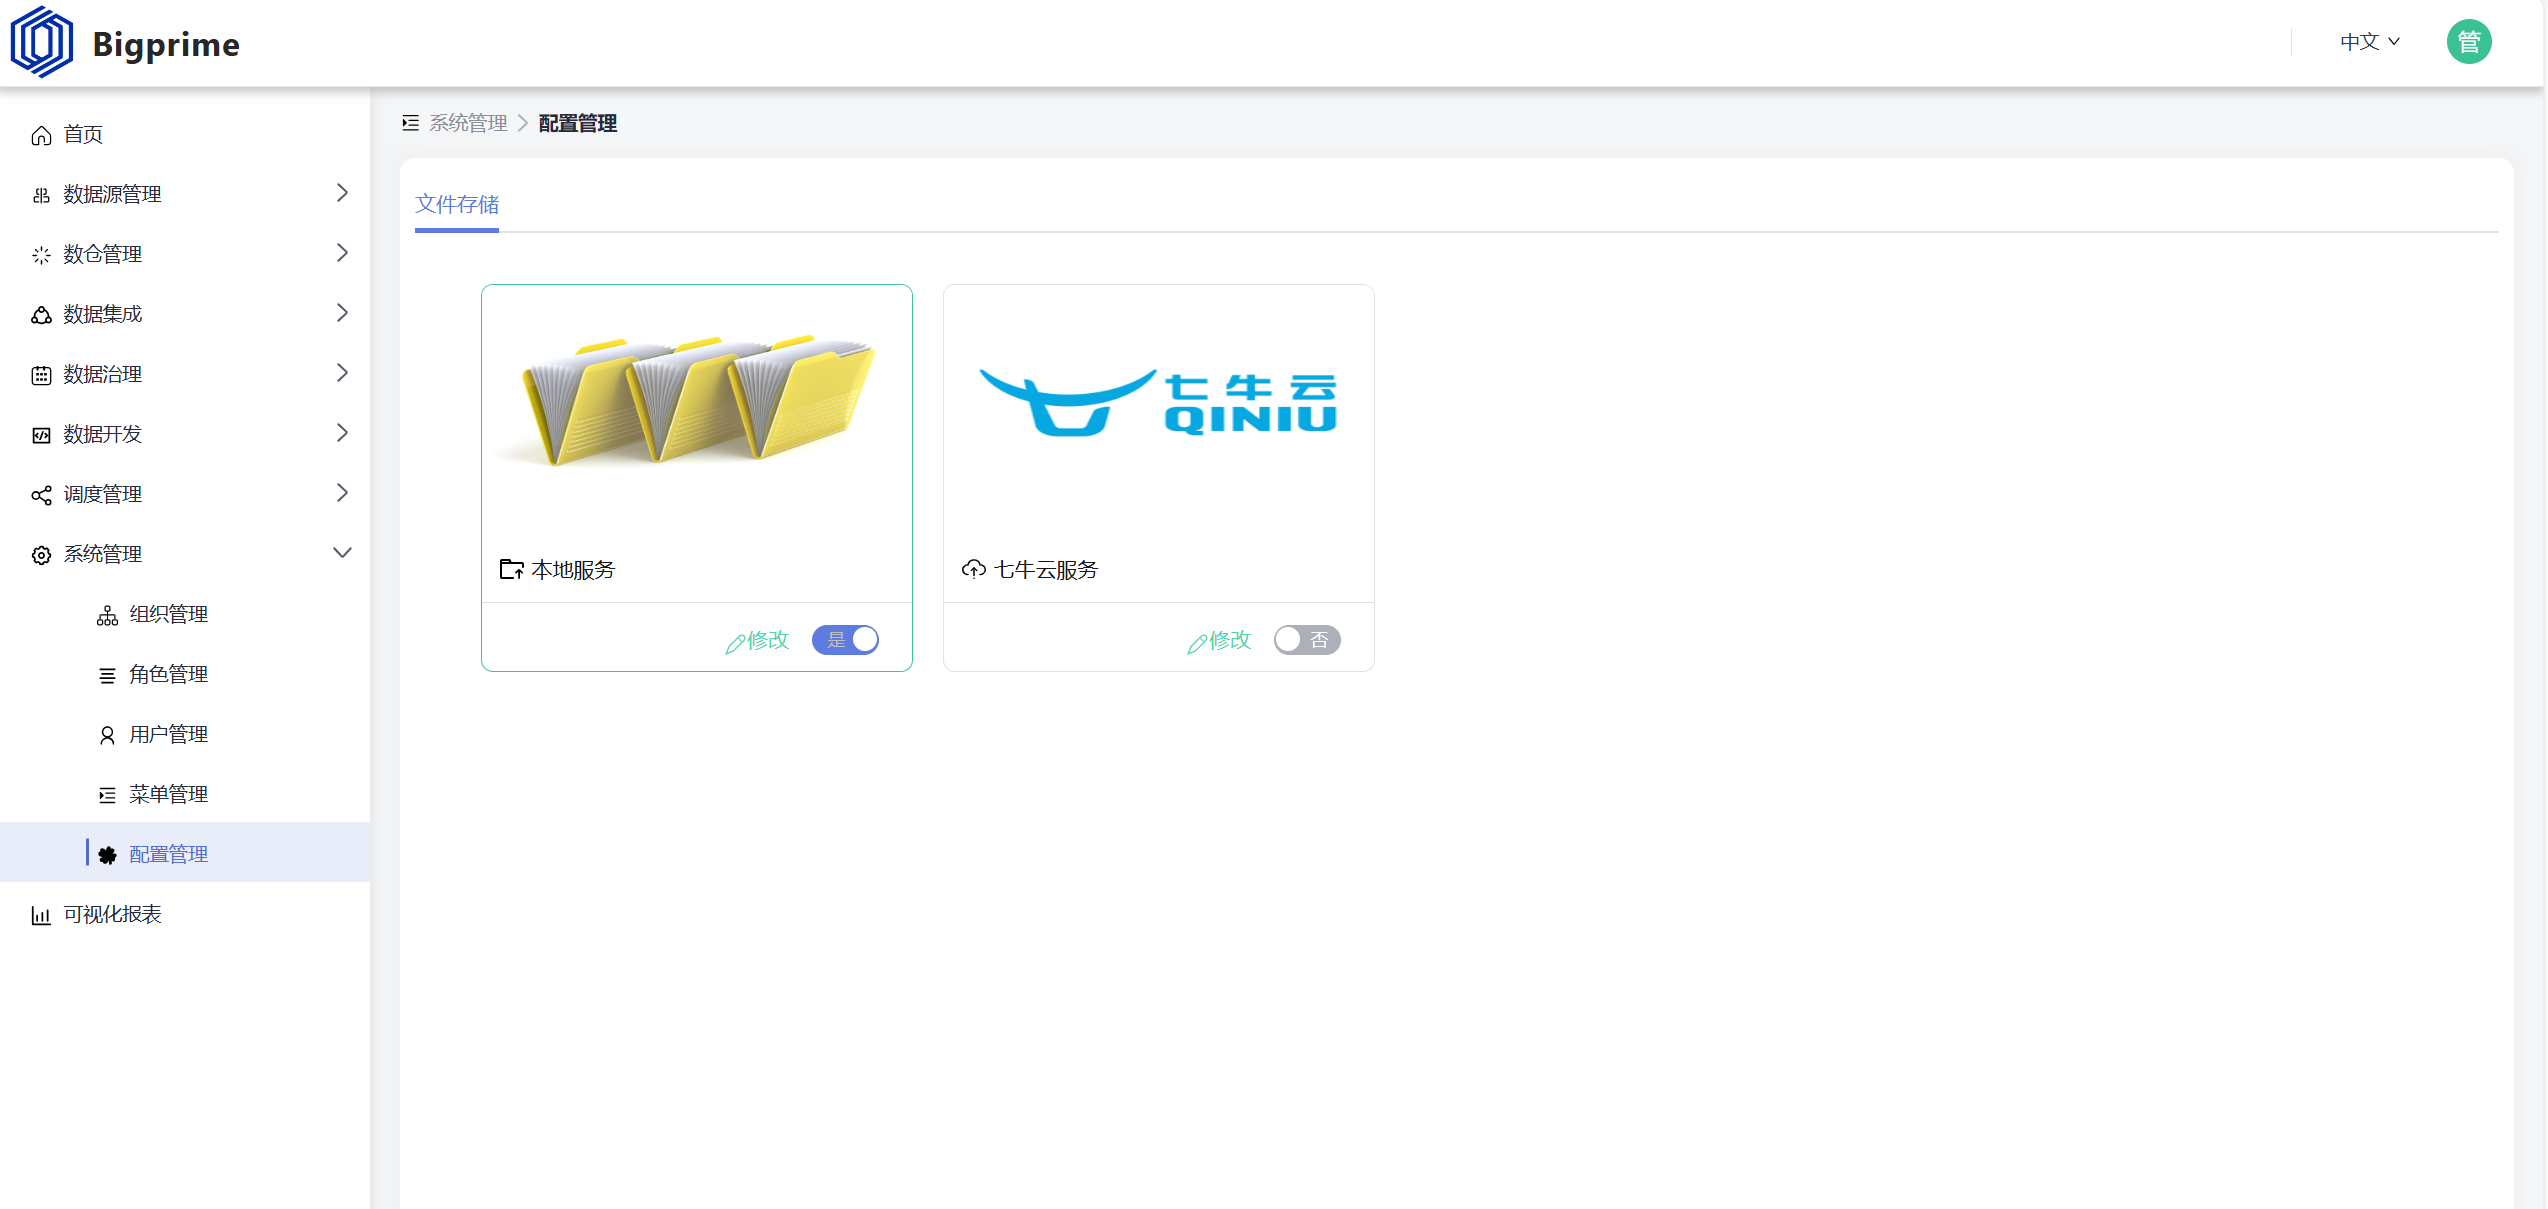Click the Qiniu logo image
Image resolution: width=2548 pixels, height=1209 pixels.
coord(1159,404)
